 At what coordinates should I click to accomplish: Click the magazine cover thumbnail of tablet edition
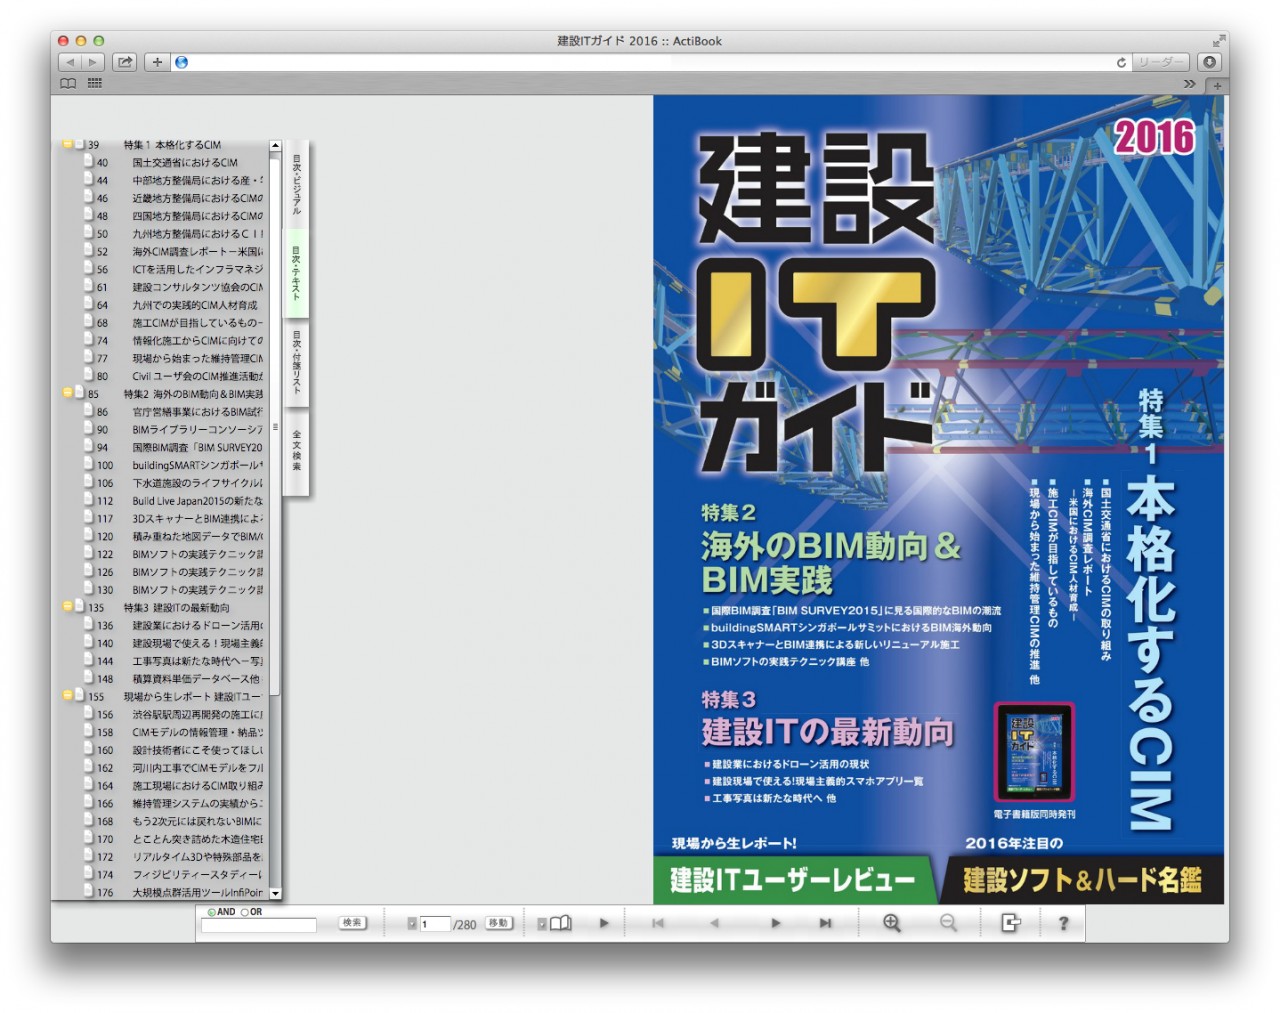click(1035, 752)
